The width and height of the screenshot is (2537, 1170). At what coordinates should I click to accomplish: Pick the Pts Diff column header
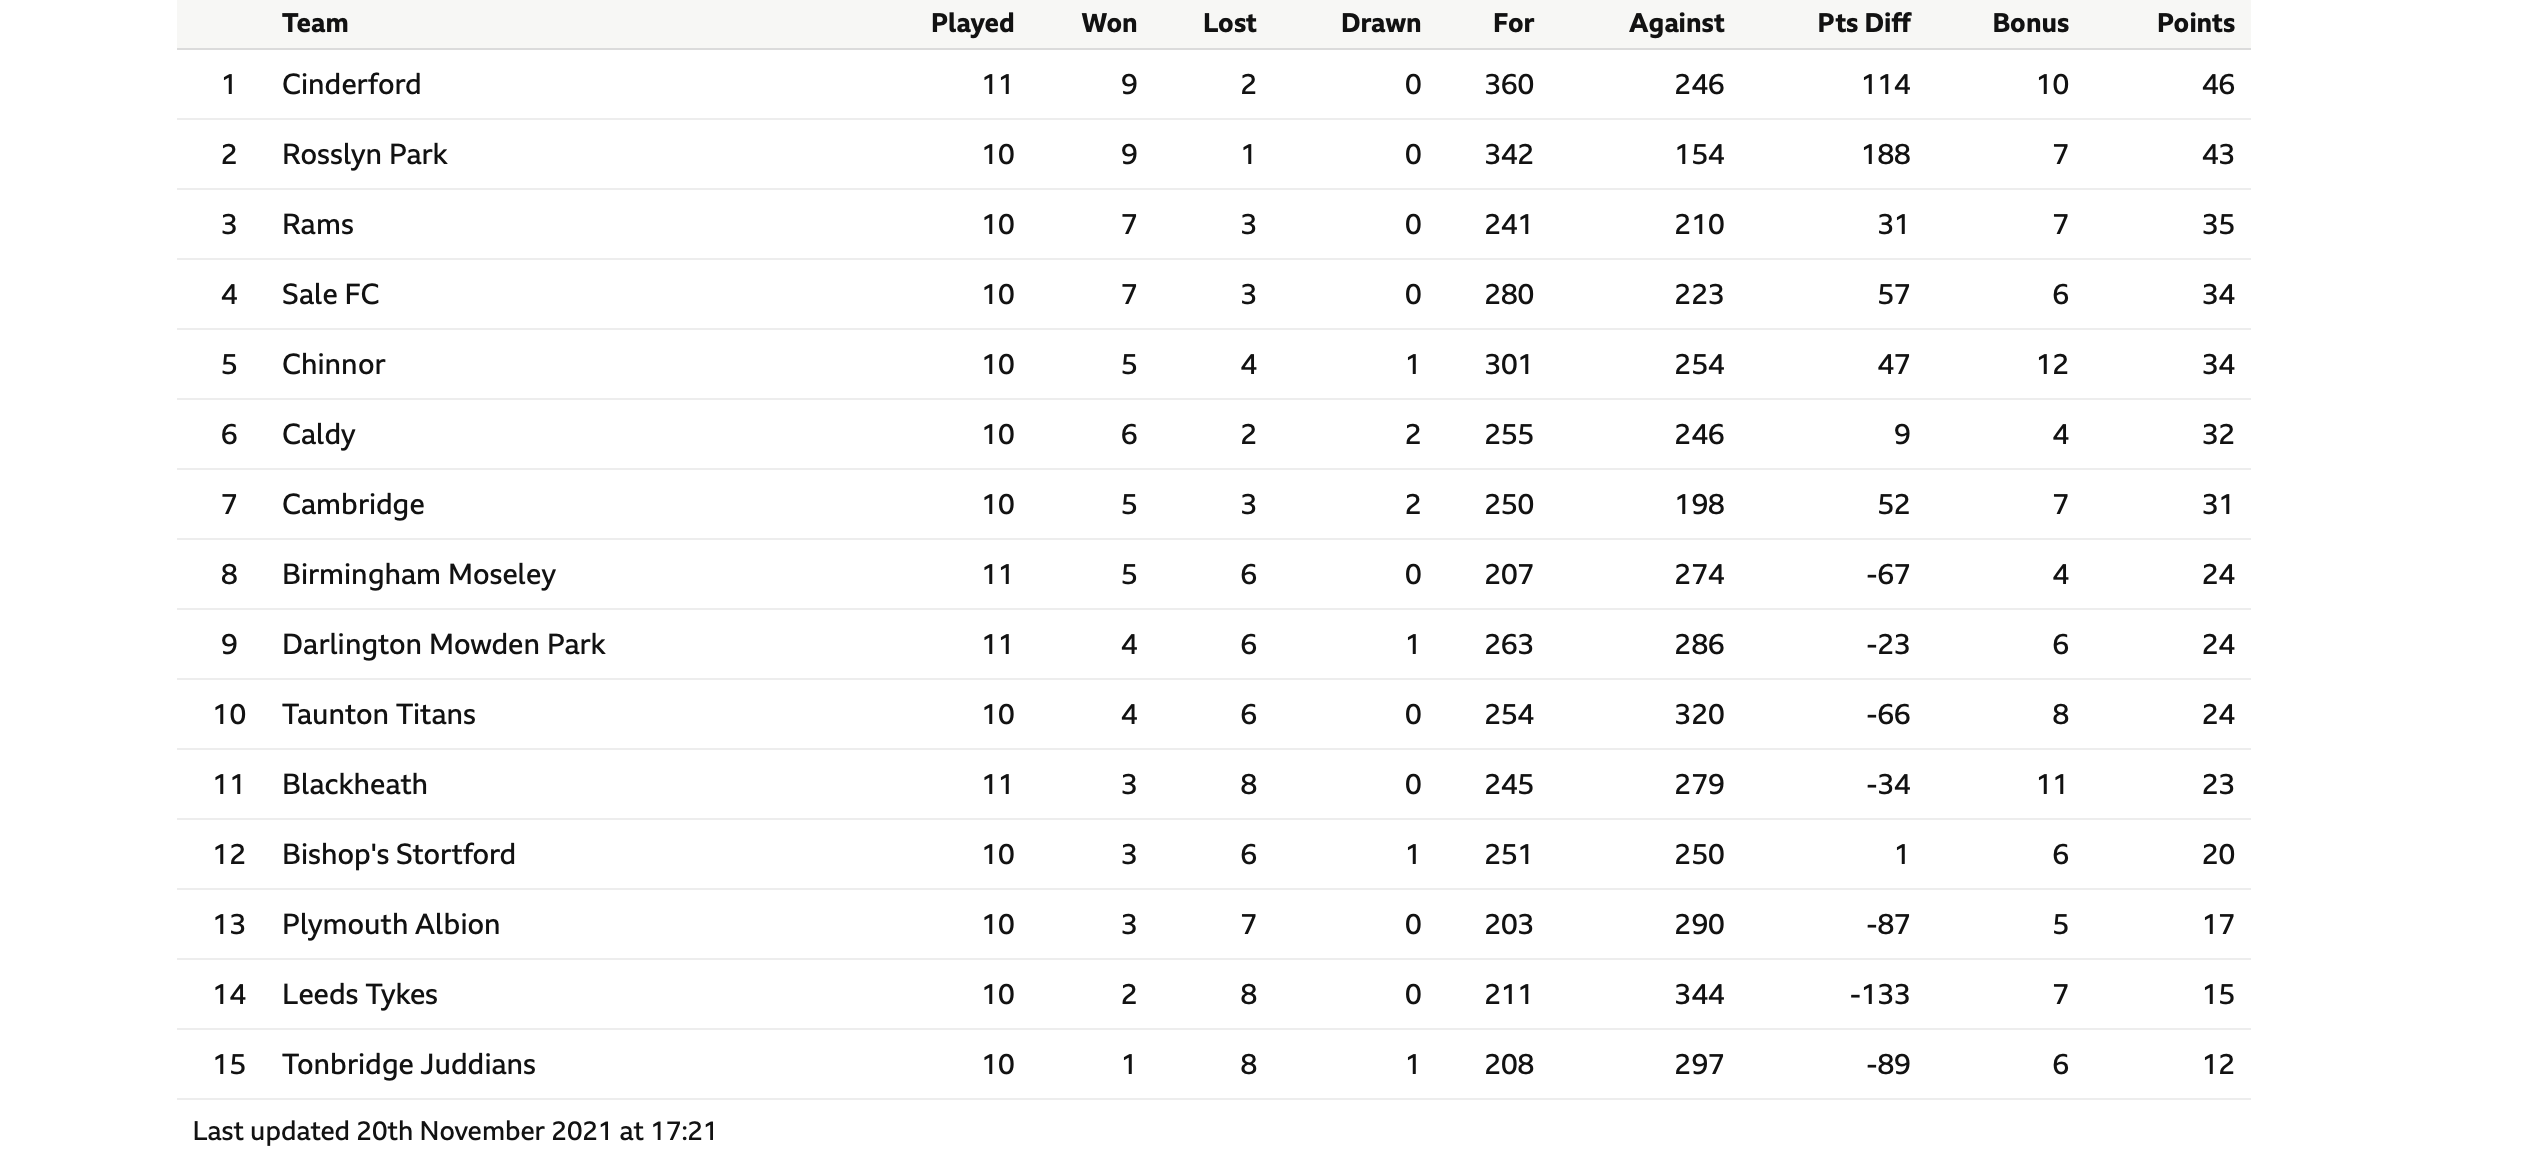click(x=1864, y=23)
